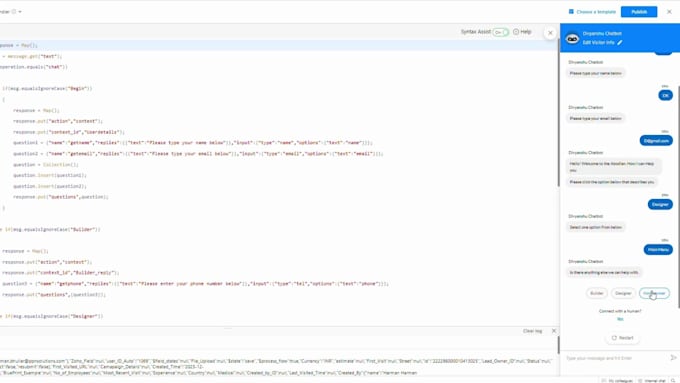
Task: Click the search icon in bottom bar
Action: 673,380
